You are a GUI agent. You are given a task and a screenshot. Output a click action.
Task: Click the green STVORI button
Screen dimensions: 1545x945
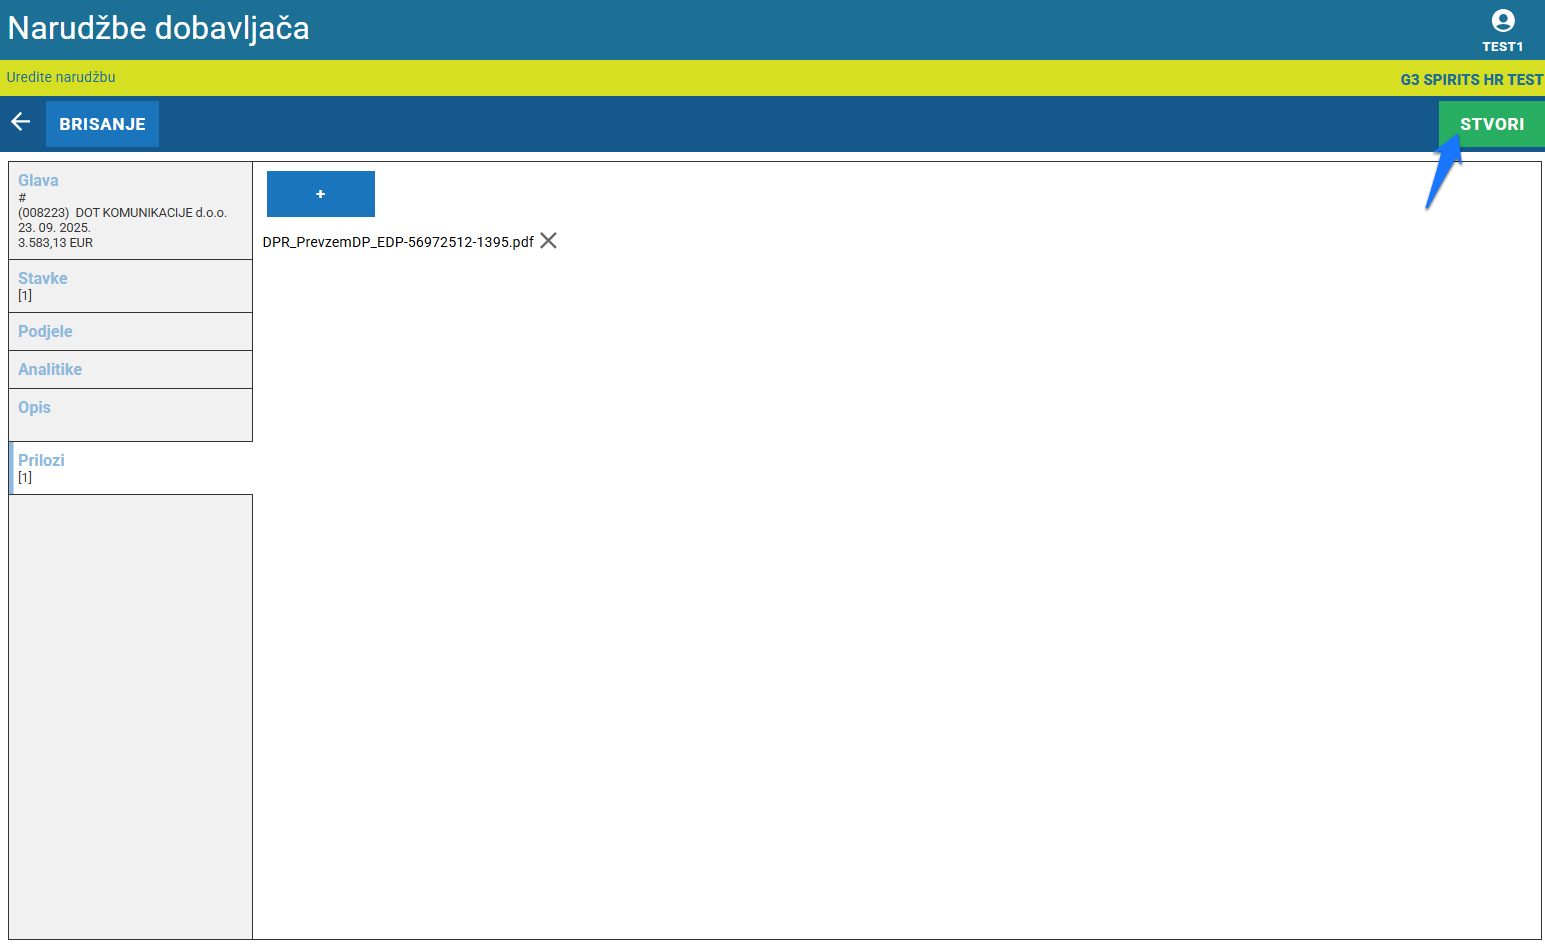tap(1491, 124)
